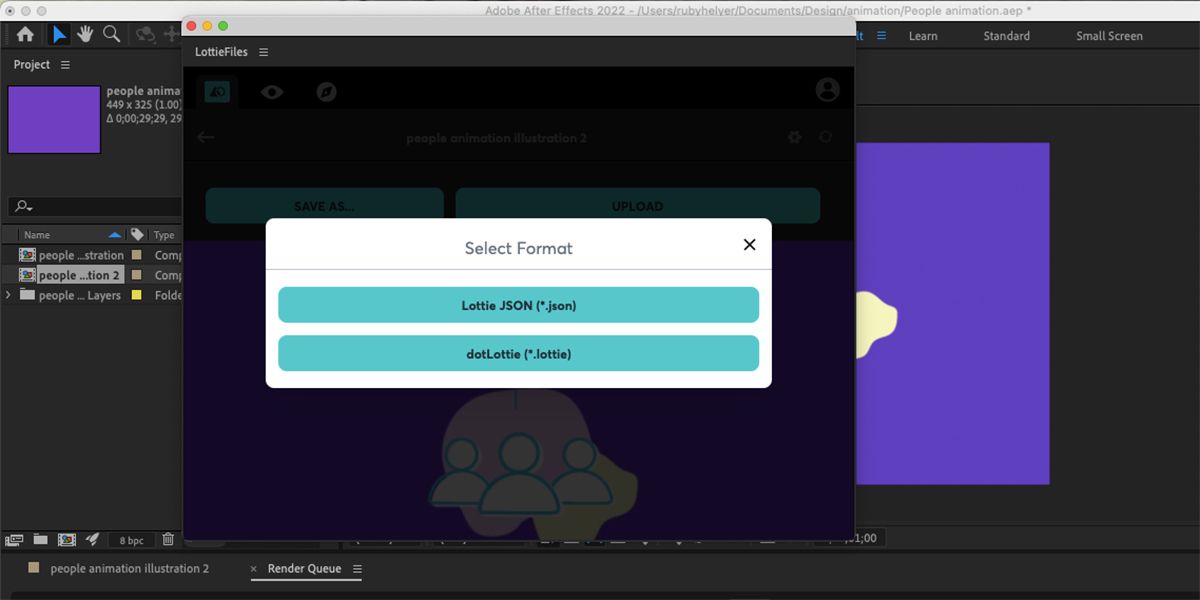Open the LottieFiles preview eye tab
The width and height of the screenshot is (1200, 600).
[x=272, y=92]
